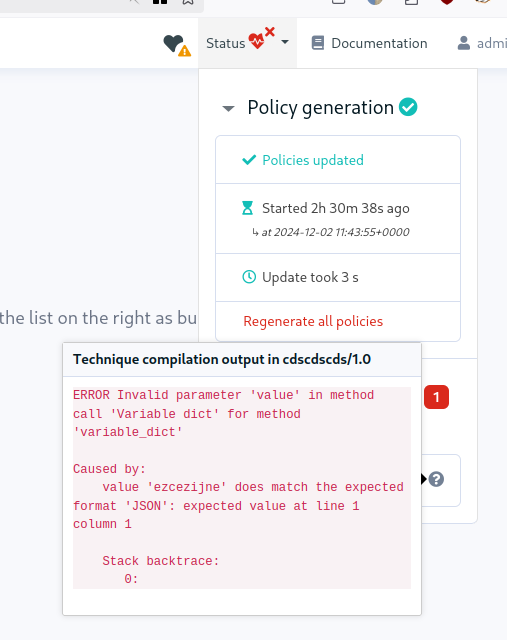
Task: Open the Status dropdown caret
Action: tap(285, 42)
